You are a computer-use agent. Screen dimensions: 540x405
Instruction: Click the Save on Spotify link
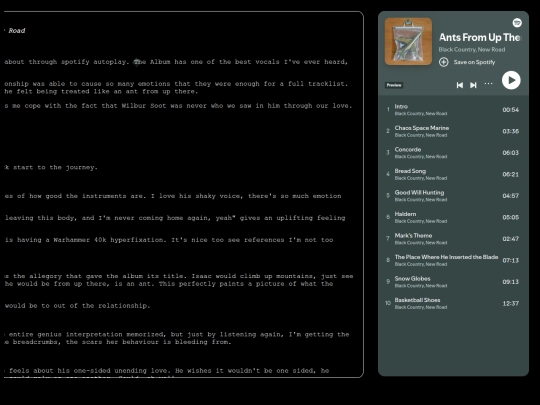tap(474, 62)
